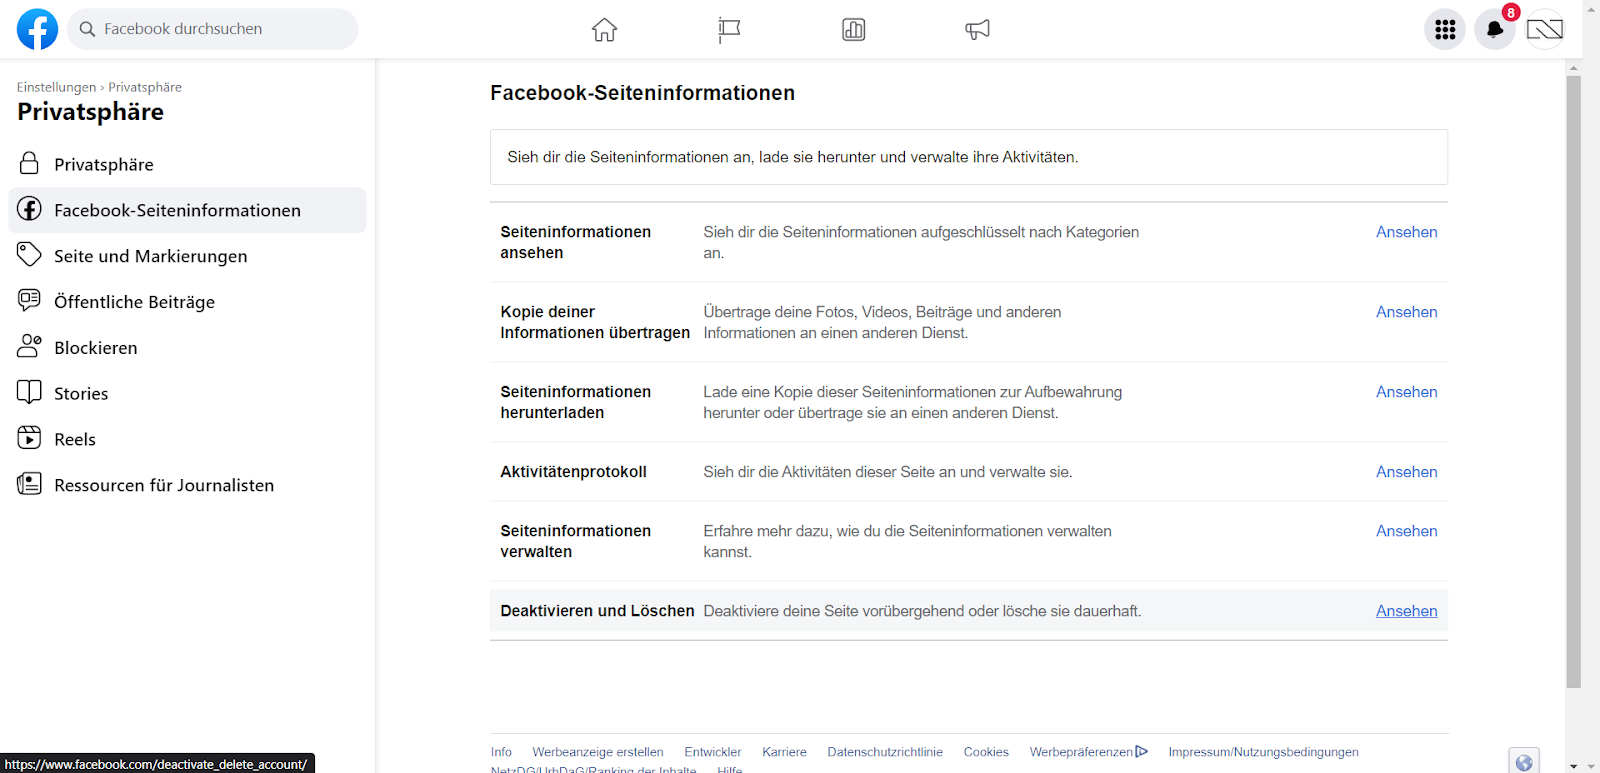Open Seite und Markierungen settings
1600x773 pixels.
(x=188, y=256)
